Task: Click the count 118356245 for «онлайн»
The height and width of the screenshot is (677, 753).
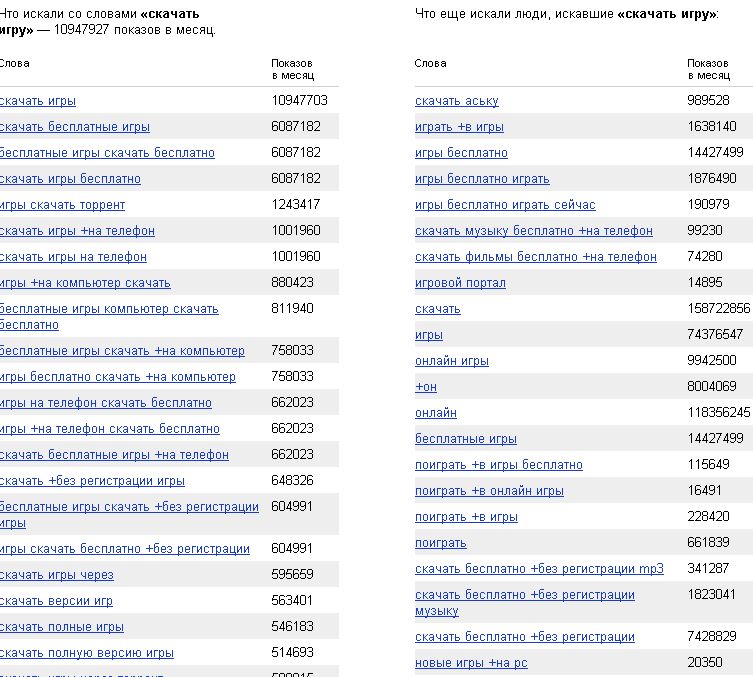Action: (718, 412)
